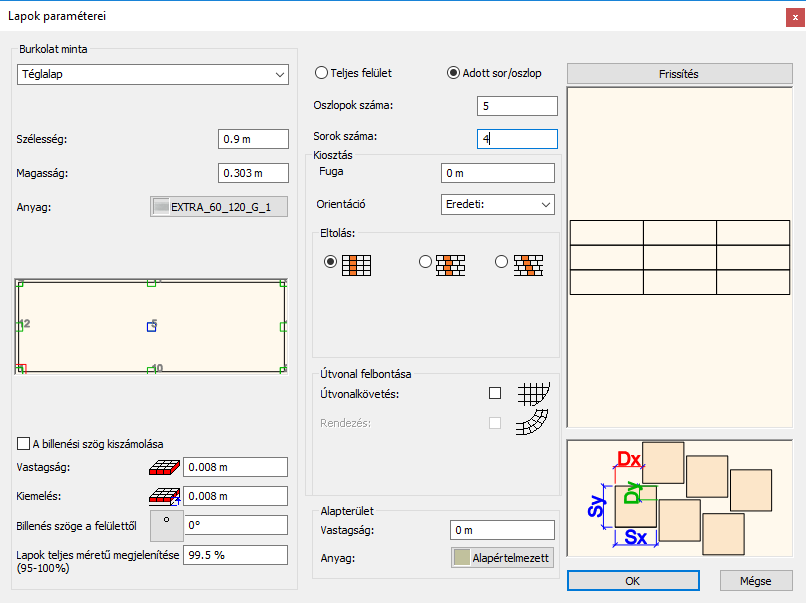
Task: Click the Fuga input field
Action: [x=498, y=173]
